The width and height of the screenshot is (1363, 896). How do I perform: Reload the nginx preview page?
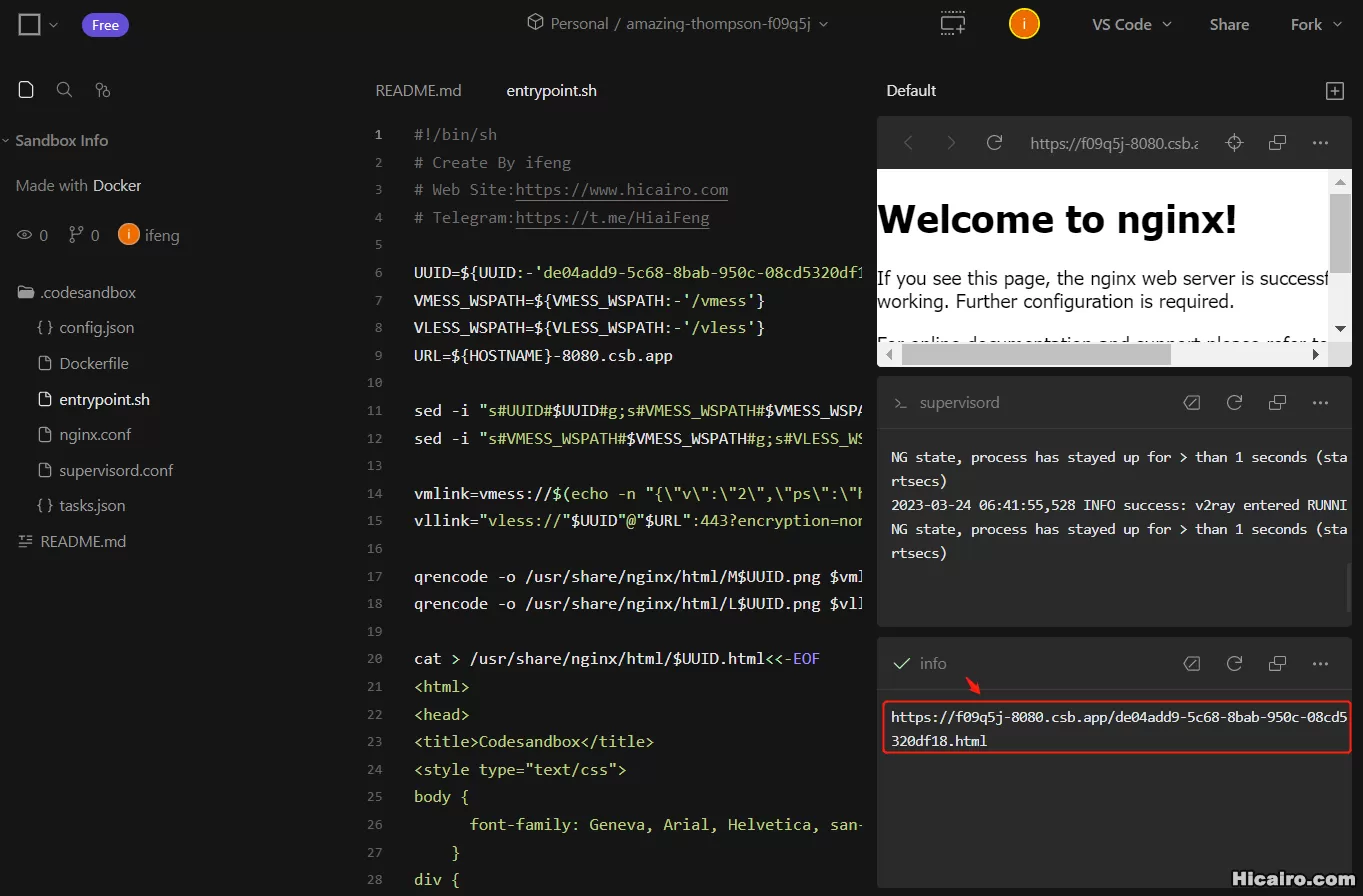994,142
